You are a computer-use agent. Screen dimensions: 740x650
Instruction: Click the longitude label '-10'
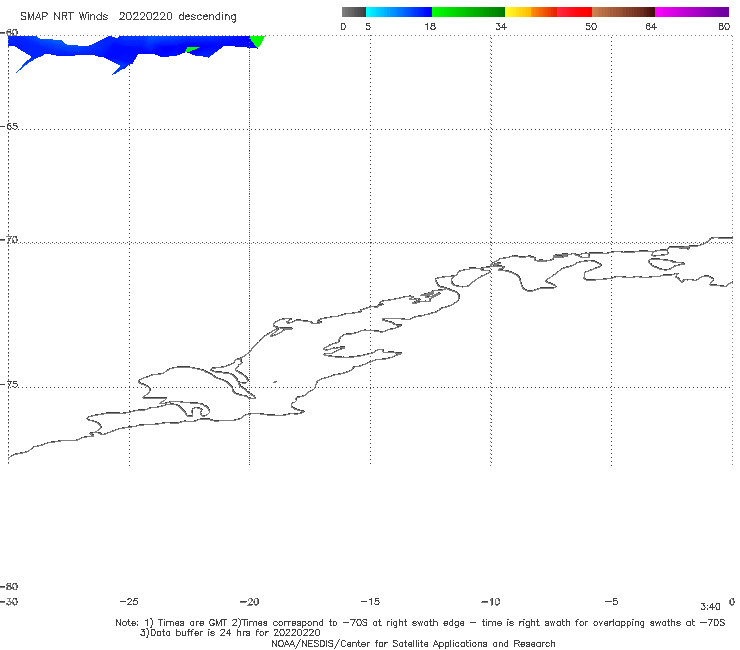pos(491,602)
